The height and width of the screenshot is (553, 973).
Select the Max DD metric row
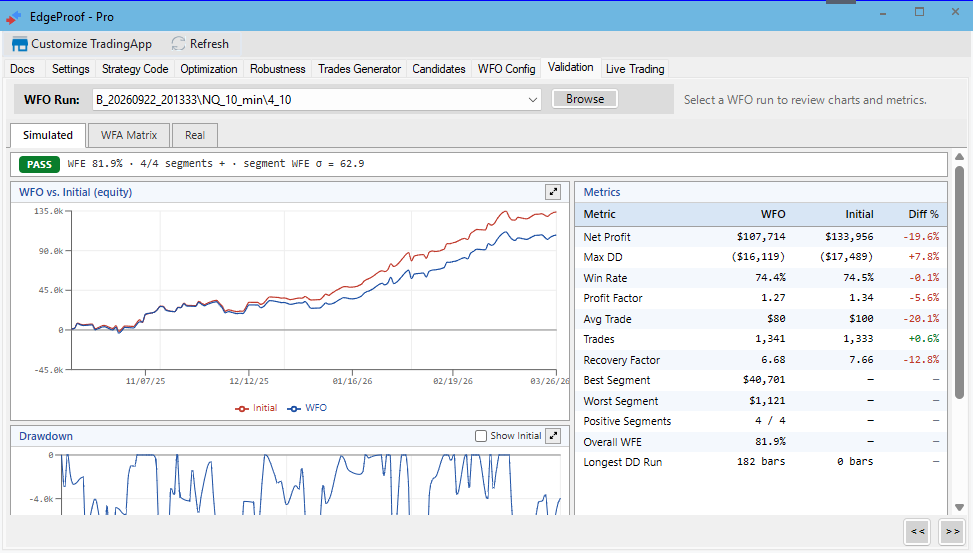coord(761,257)
